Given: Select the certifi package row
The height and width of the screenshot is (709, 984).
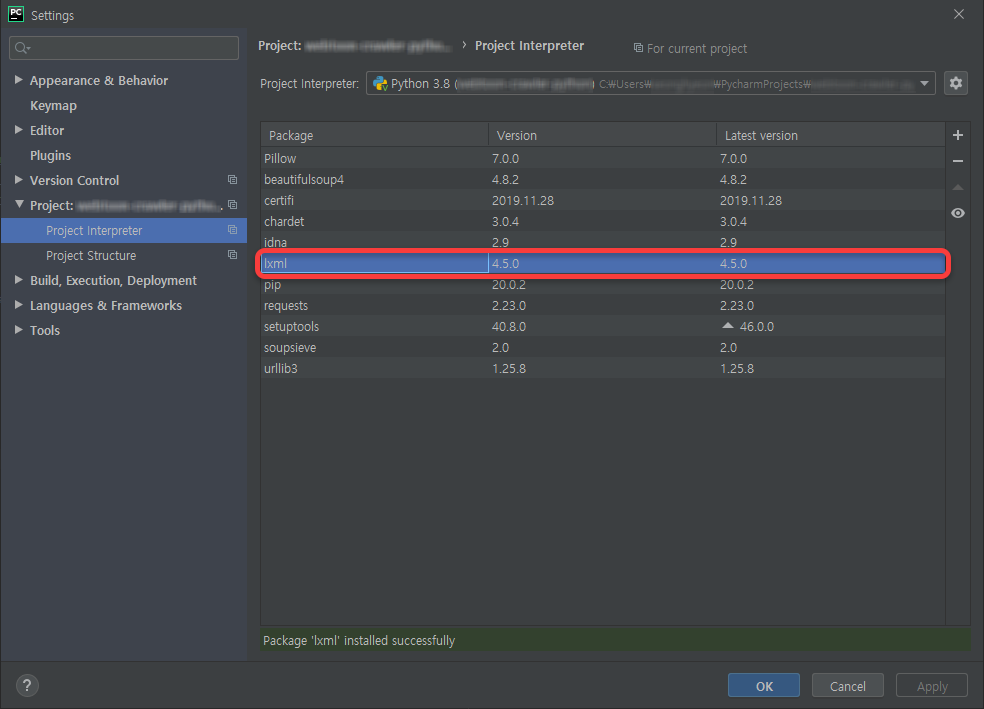Looking at the screenshot, I should (603, 200).
